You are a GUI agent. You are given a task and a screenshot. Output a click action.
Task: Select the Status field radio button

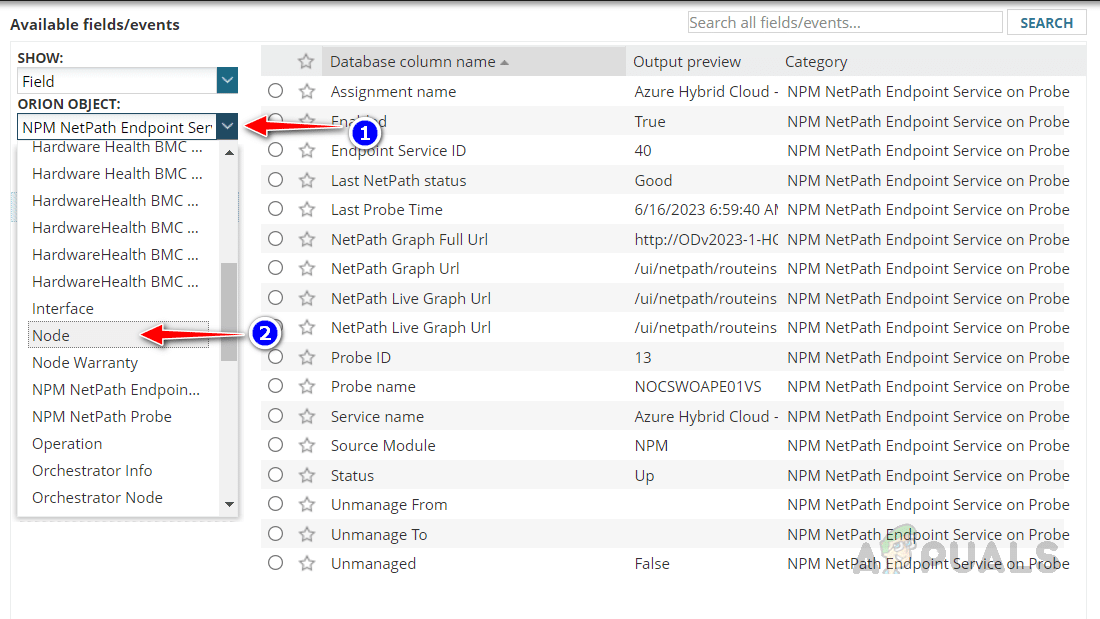point(276,475)
